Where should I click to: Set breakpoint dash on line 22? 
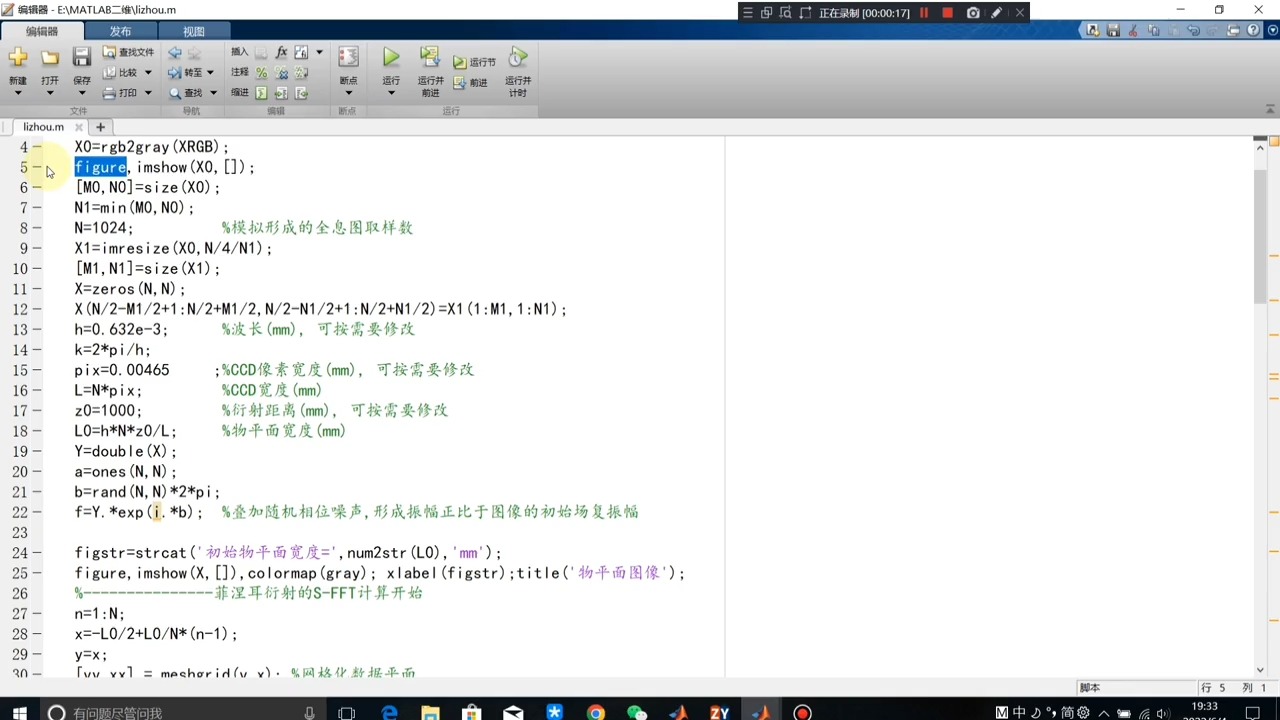(37, 512)
